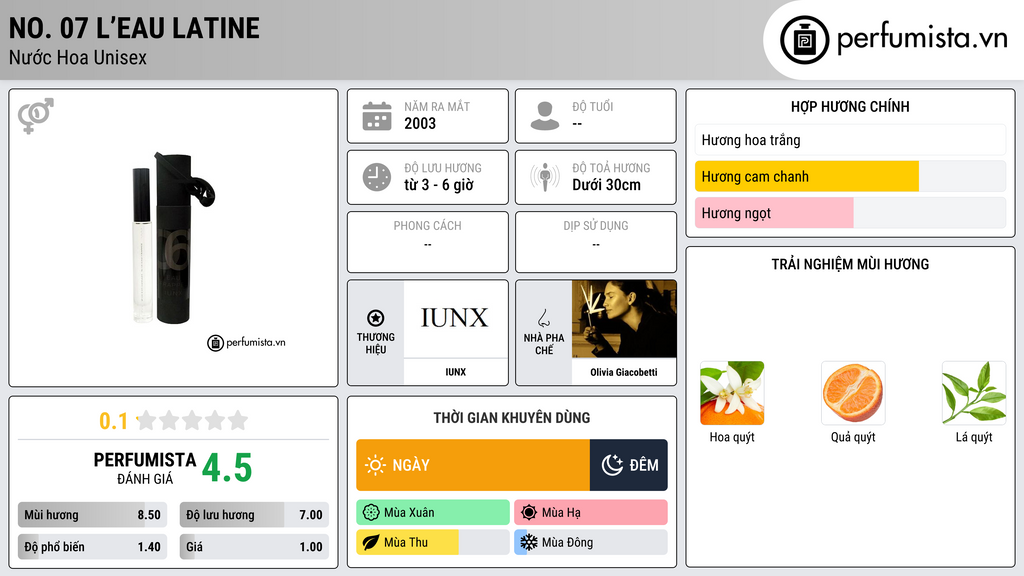Click the perfumista.vn site name in header
Viewport: 1024px width, 576px height.
(x=922, y=38)
